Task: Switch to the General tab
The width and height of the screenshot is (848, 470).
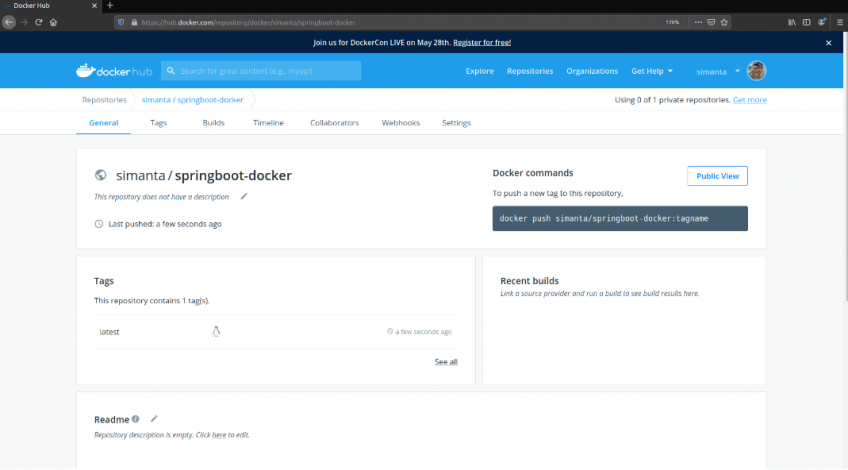Action: pos(103,123)
